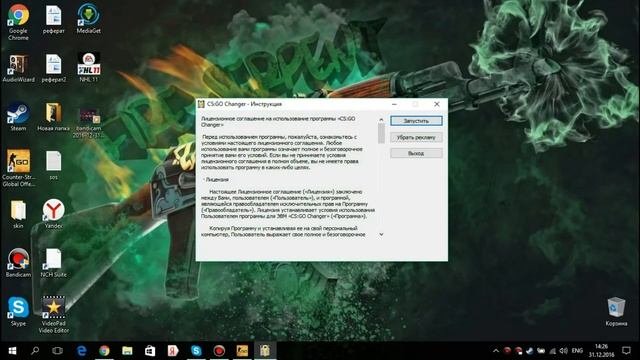Switch to Chrome in the taskbar

pyautogui.click(x=104, y=351)
